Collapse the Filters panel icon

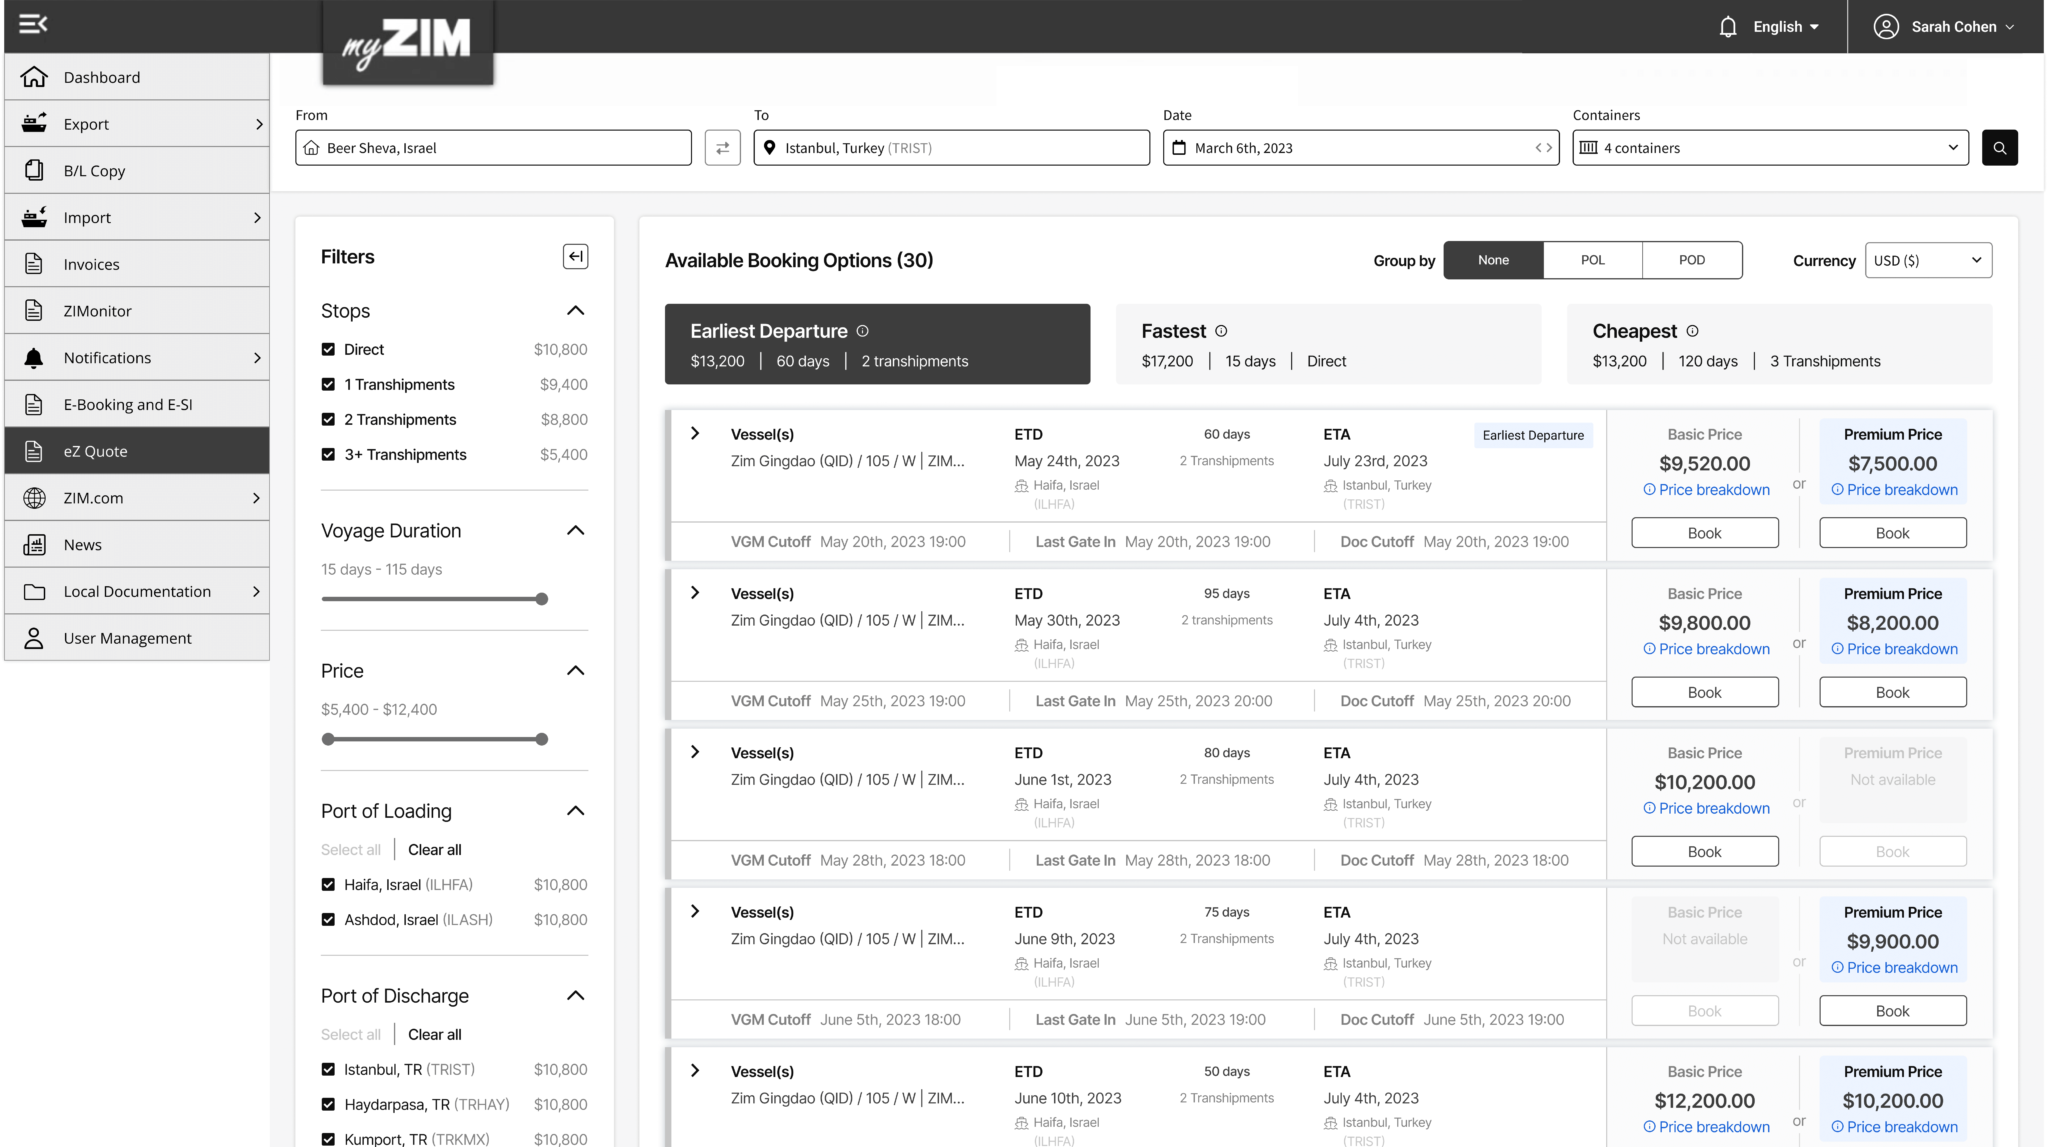click(575, 257)
